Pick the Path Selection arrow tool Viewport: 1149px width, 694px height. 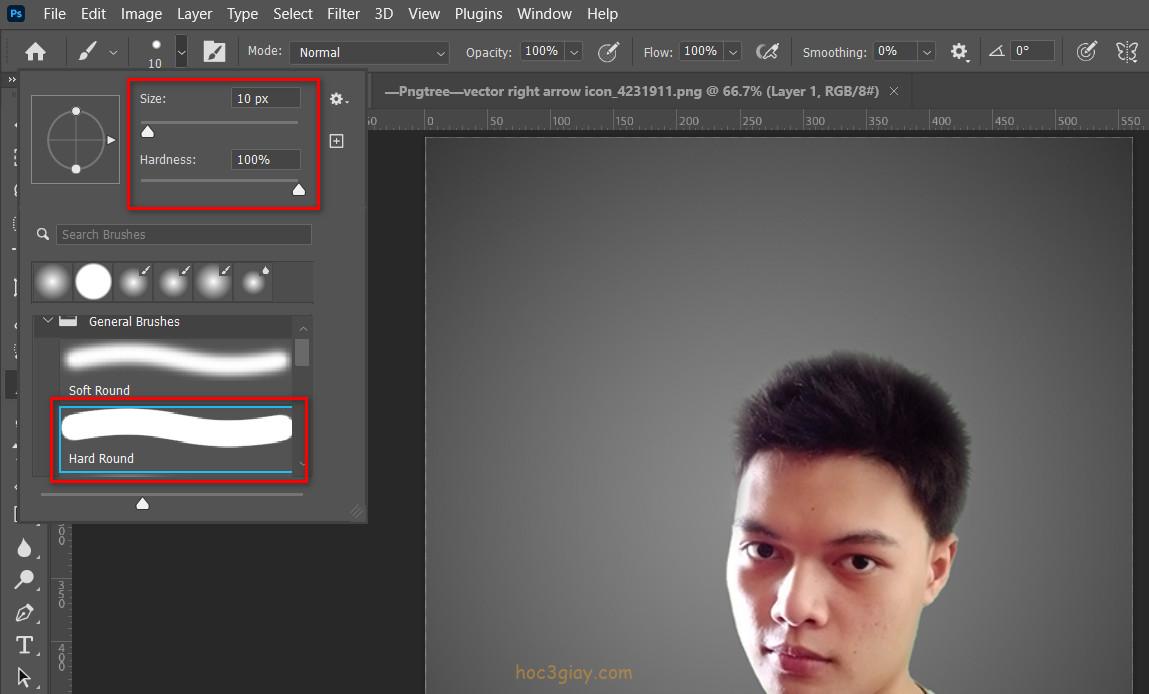click(24, 677)
